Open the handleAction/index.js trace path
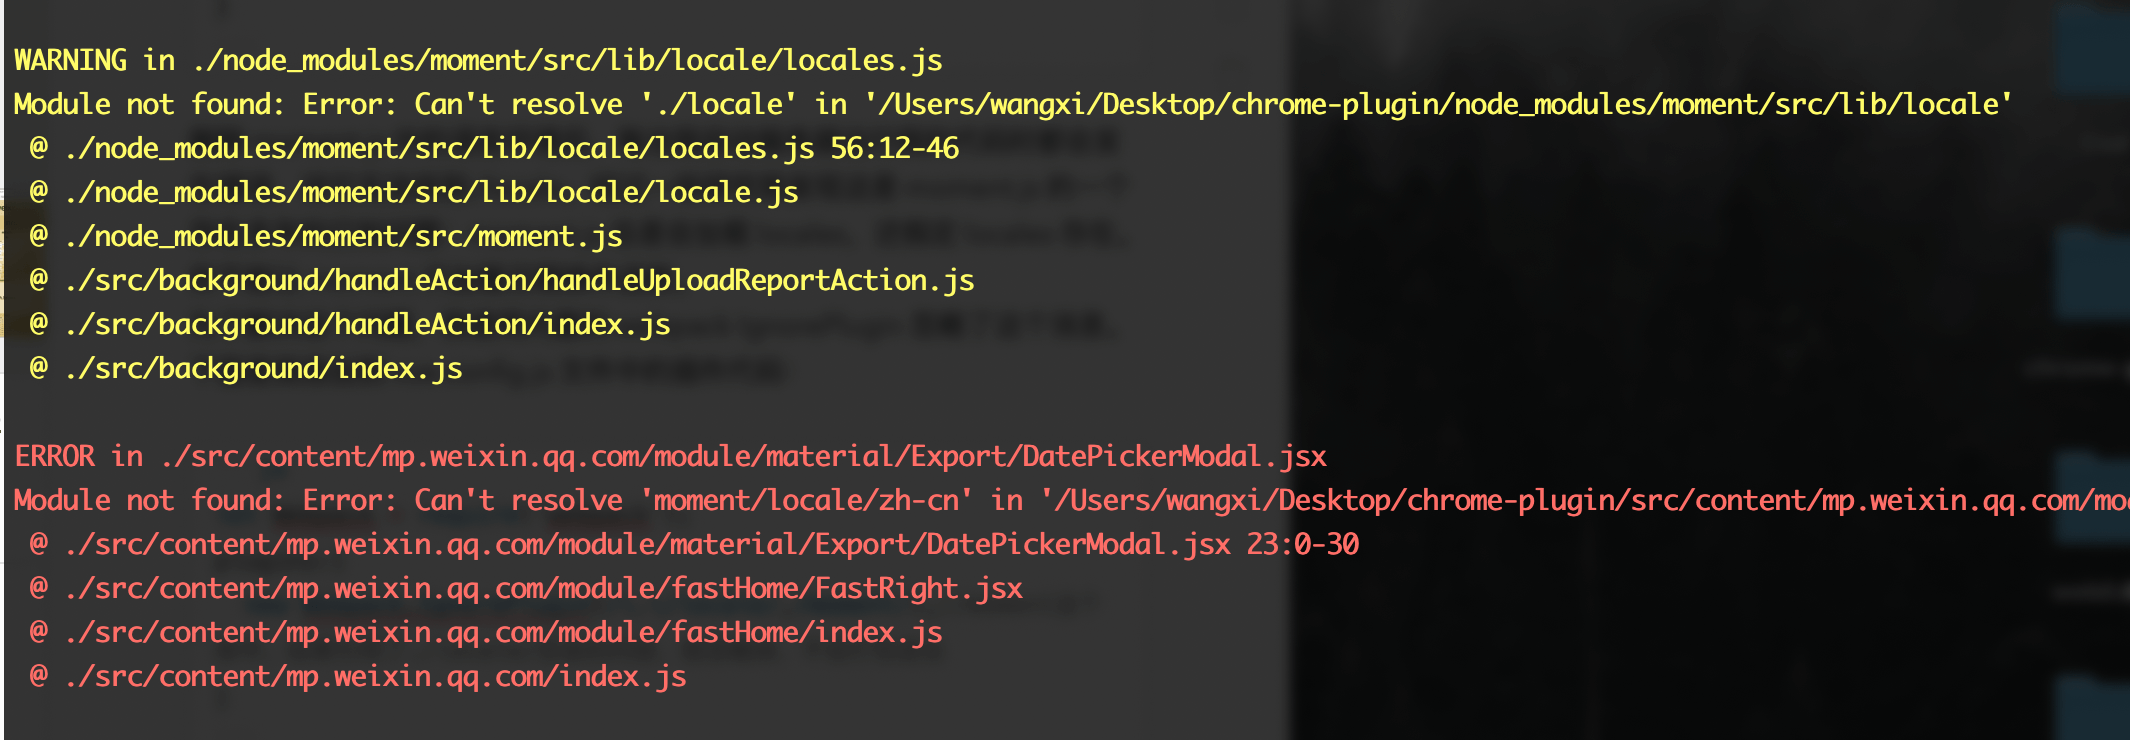 click(x=367, y=325)
